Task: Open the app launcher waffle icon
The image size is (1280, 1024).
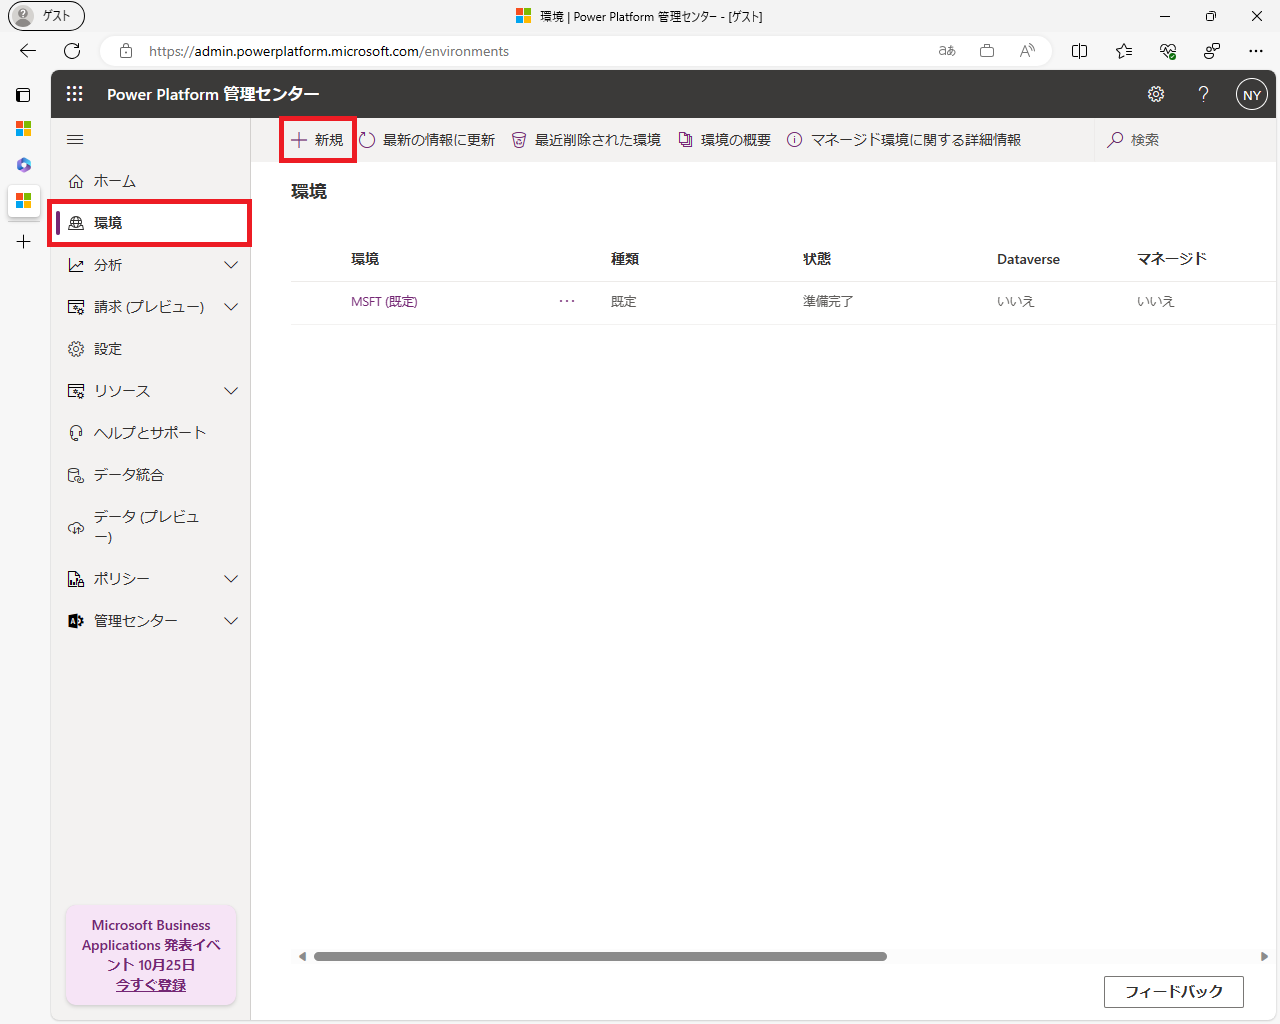Action: tap(74, 94)
